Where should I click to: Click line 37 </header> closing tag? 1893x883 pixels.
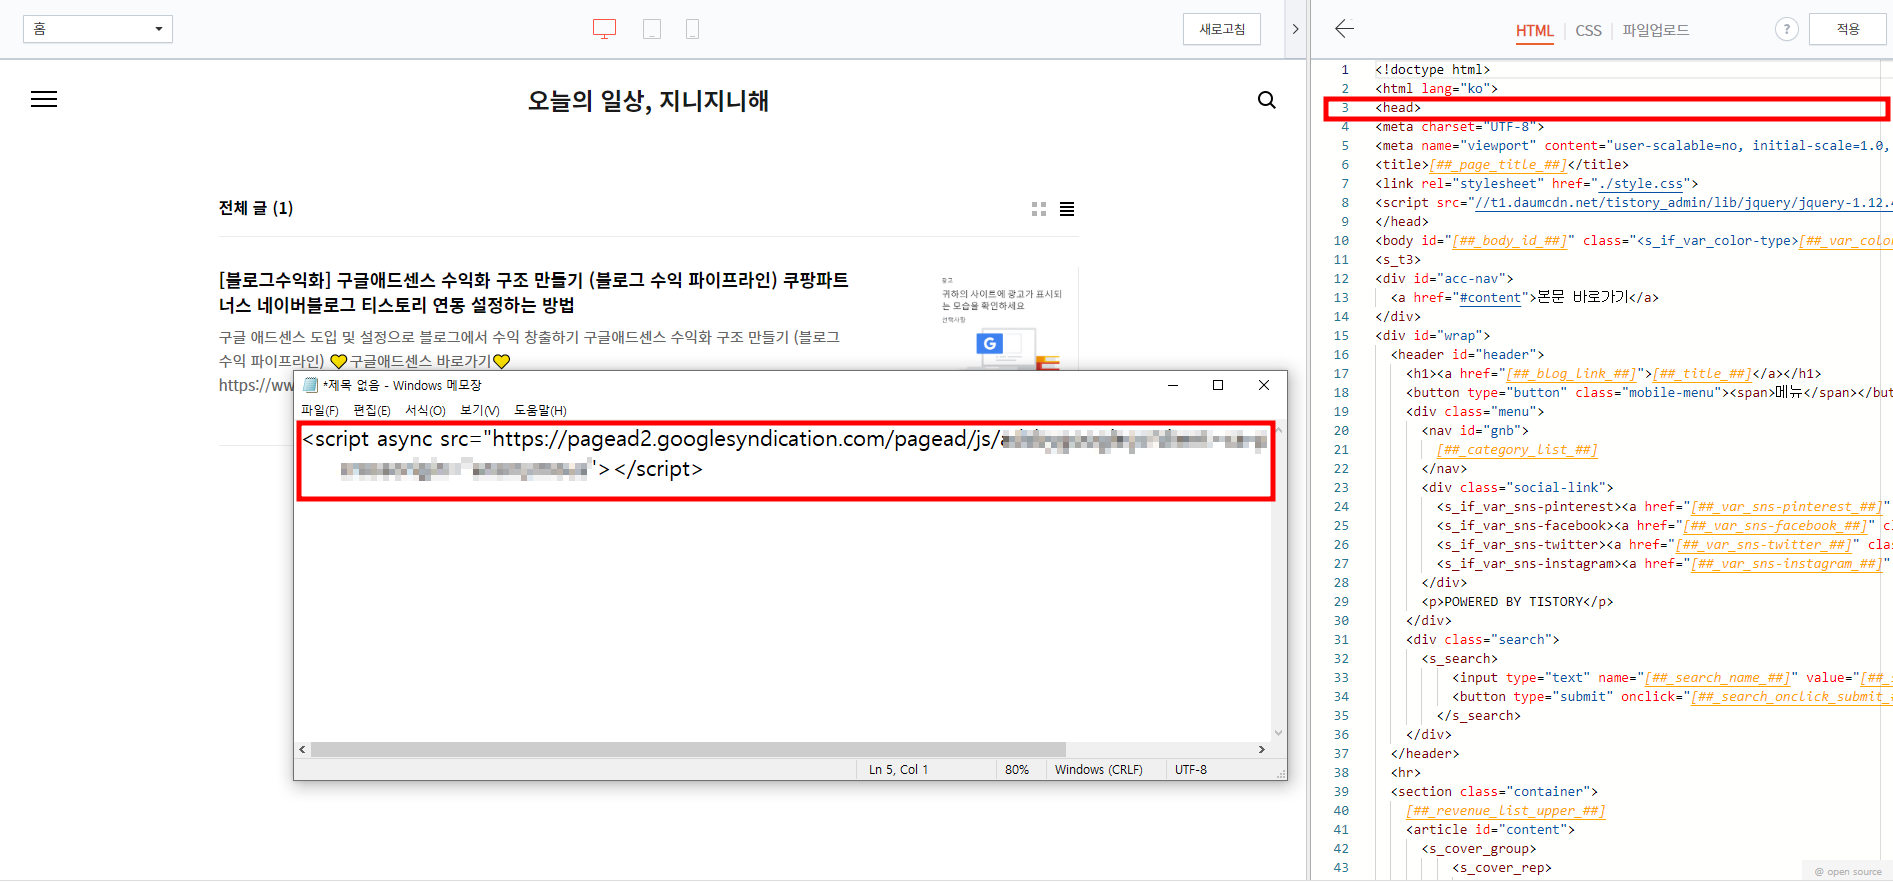click(1425, 754)
